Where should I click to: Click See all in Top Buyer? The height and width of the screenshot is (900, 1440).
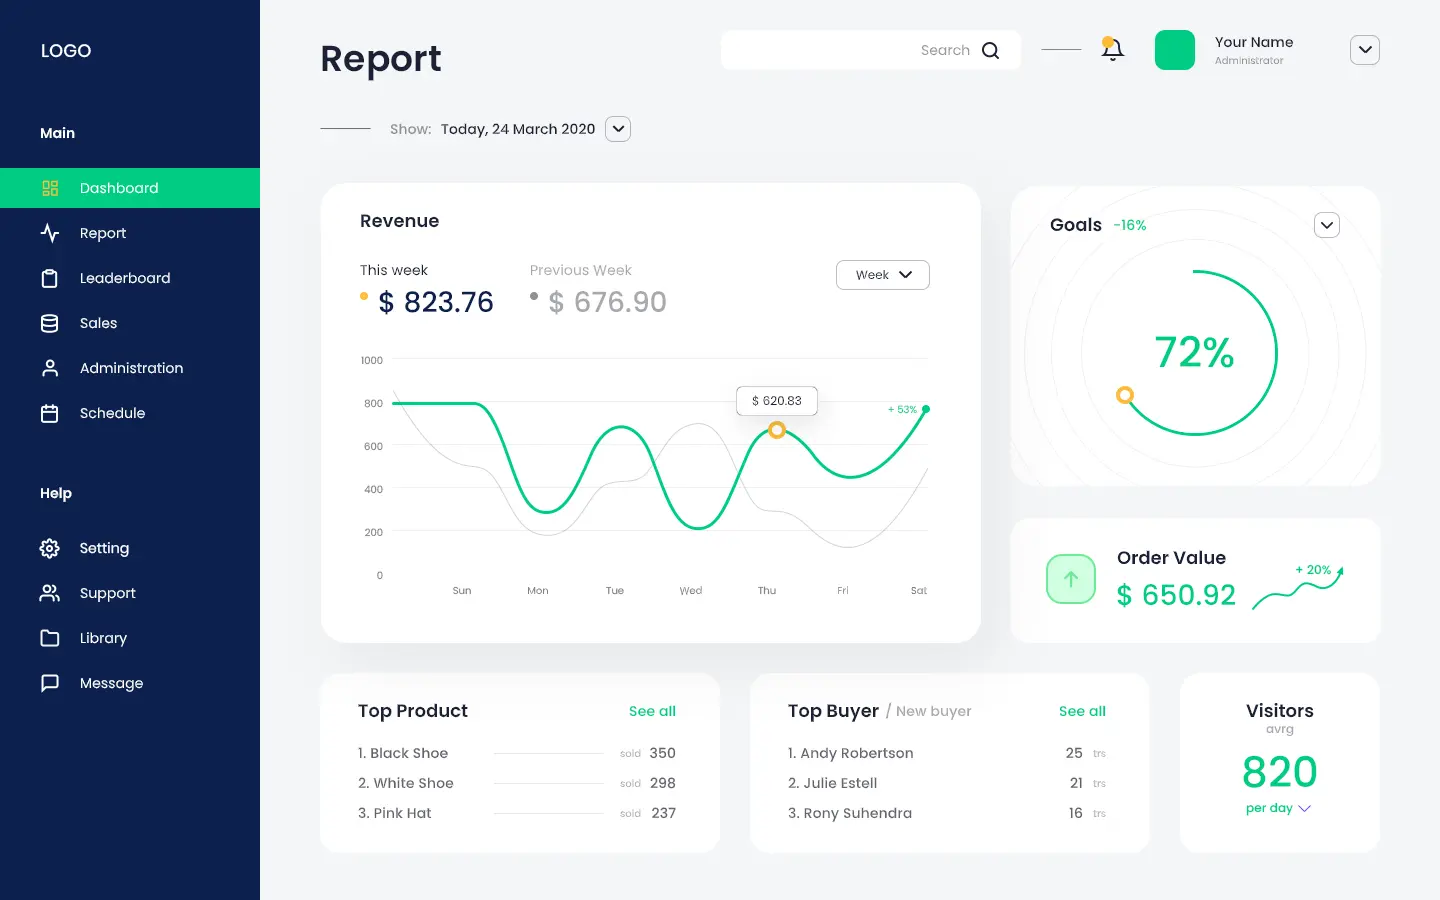(1082, 711)
